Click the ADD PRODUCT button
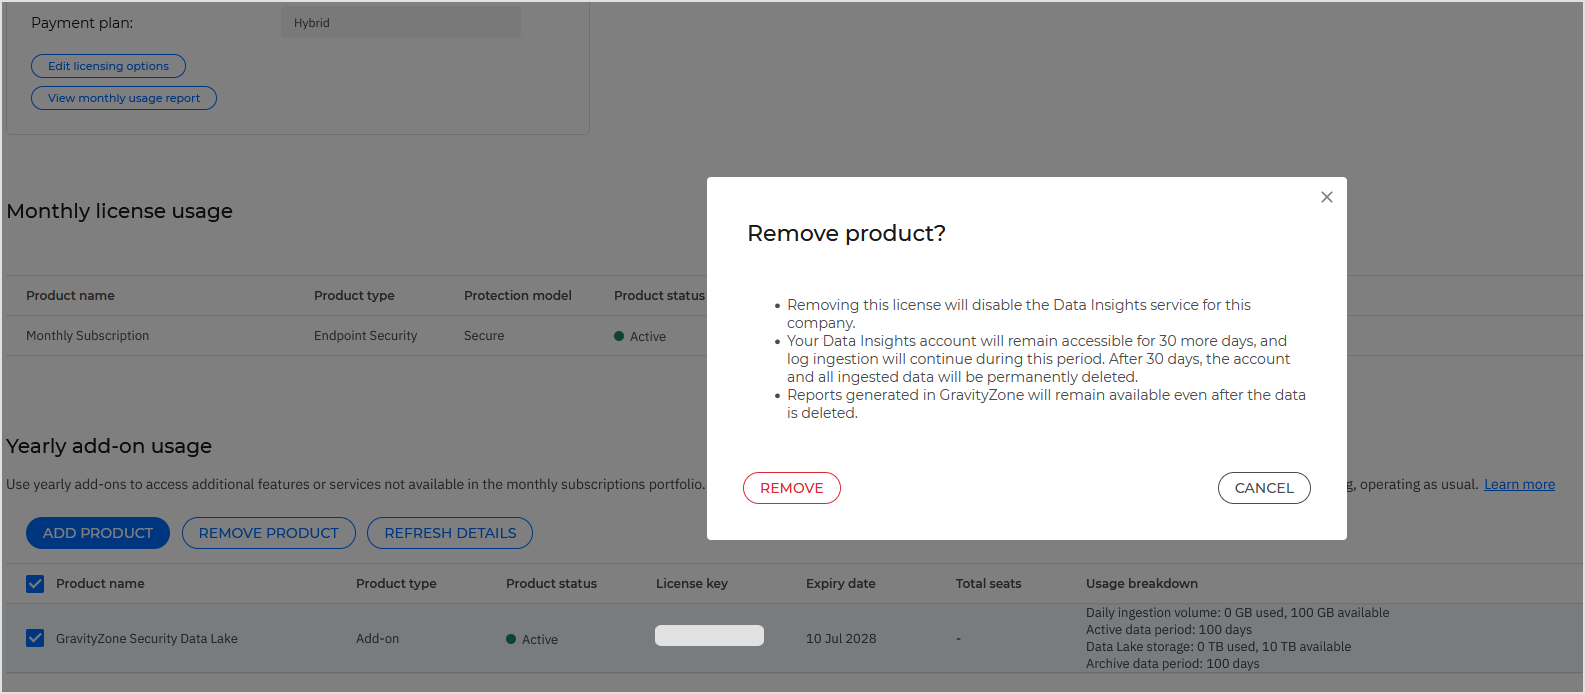1585x694 pixels. tap(98, 533)
